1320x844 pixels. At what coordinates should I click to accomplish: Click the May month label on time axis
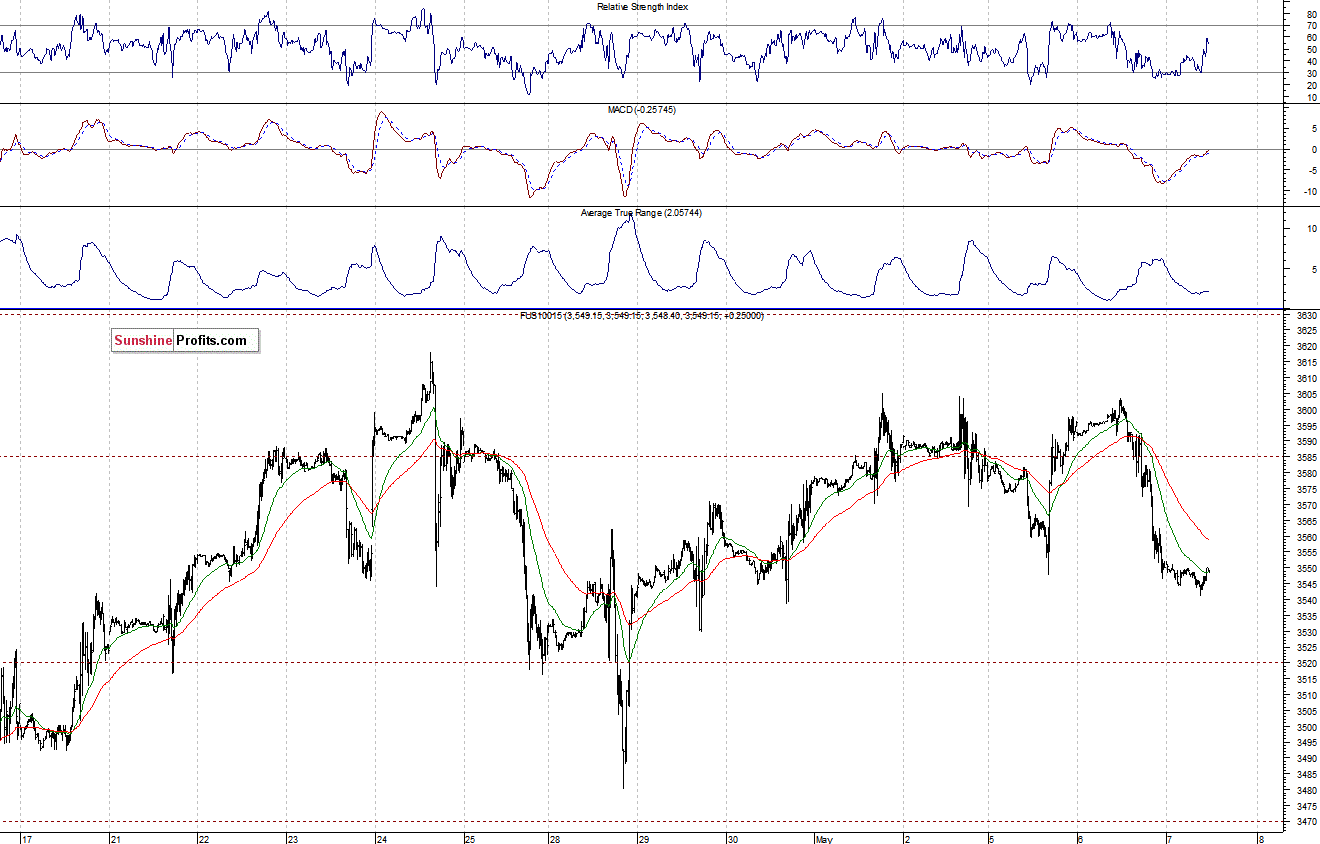[822, 839]
